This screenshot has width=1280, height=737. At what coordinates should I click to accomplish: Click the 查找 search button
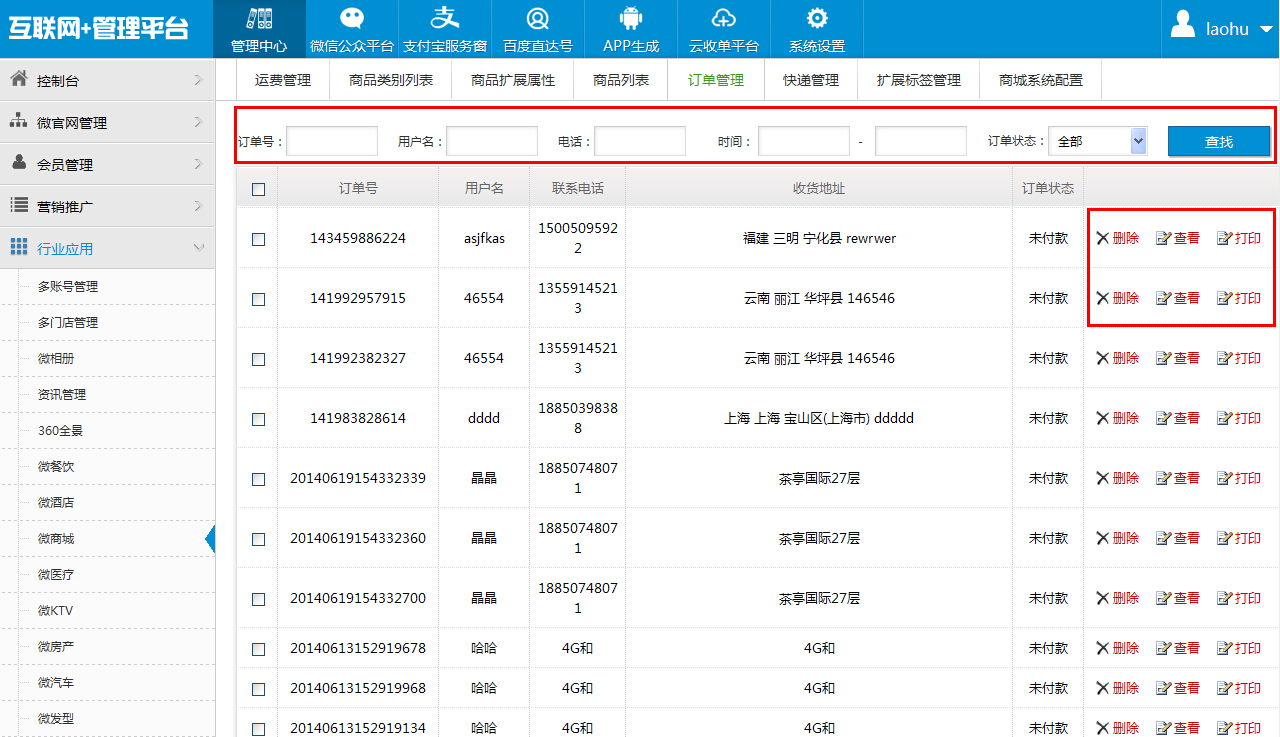pos(1219,141)
